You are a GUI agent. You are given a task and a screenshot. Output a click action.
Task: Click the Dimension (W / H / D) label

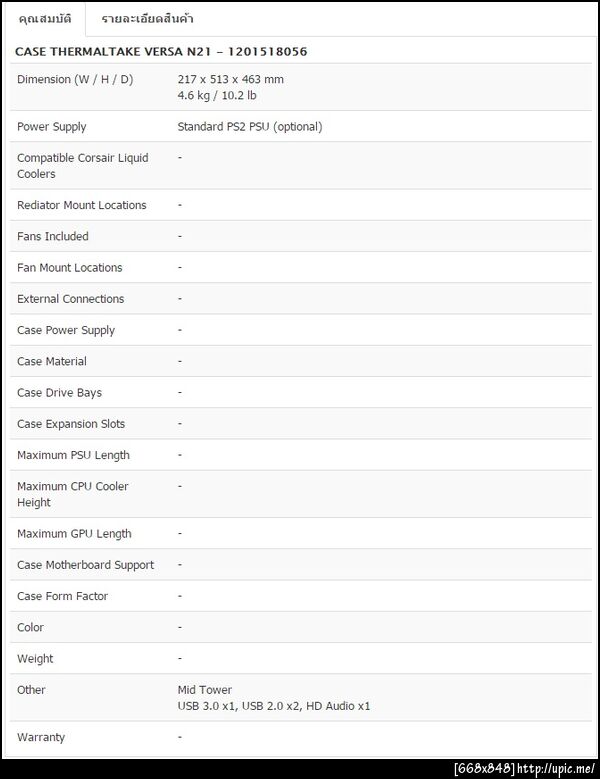[75, 79]
